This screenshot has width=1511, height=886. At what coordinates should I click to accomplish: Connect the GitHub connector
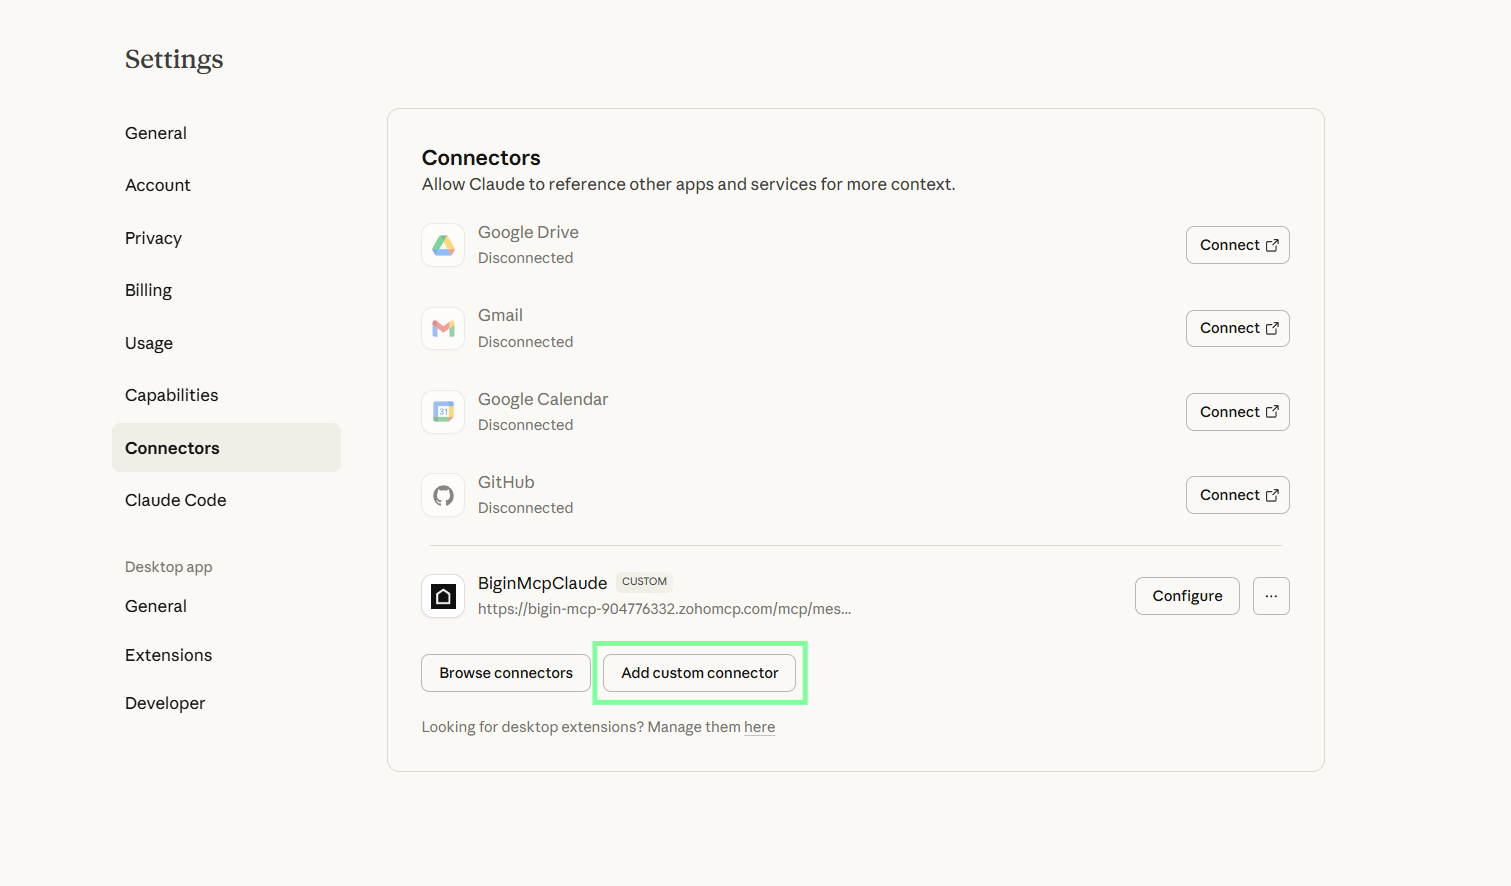1237,495
